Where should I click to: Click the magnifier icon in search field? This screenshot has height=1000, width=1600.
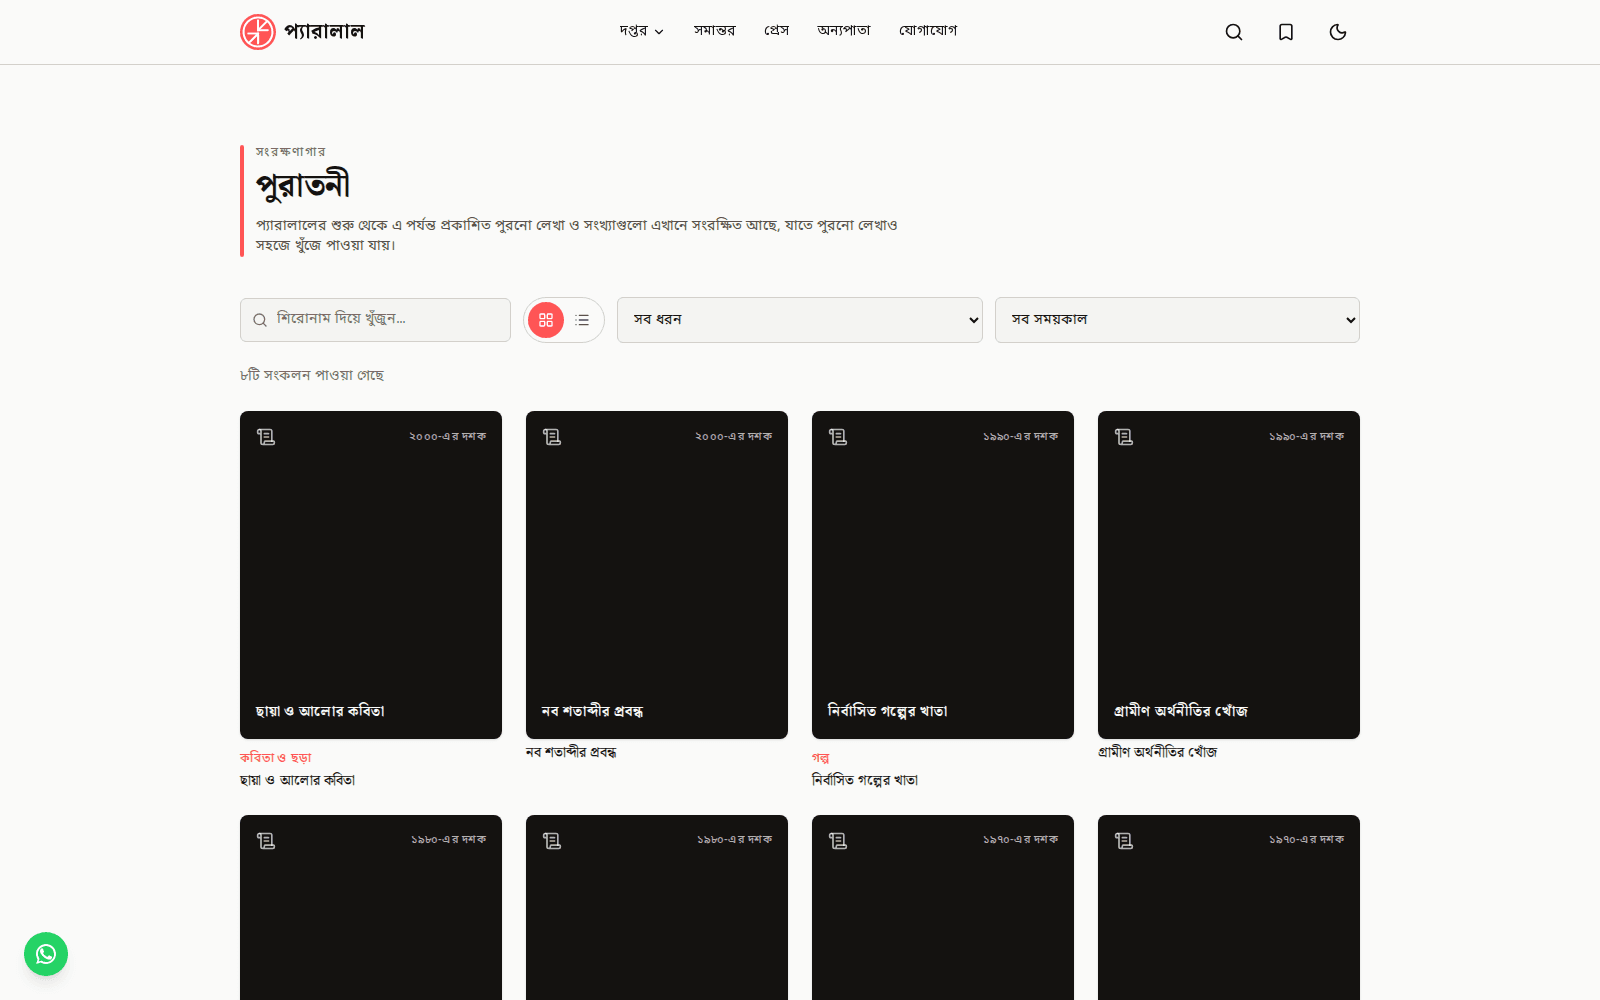pos(260,320)
